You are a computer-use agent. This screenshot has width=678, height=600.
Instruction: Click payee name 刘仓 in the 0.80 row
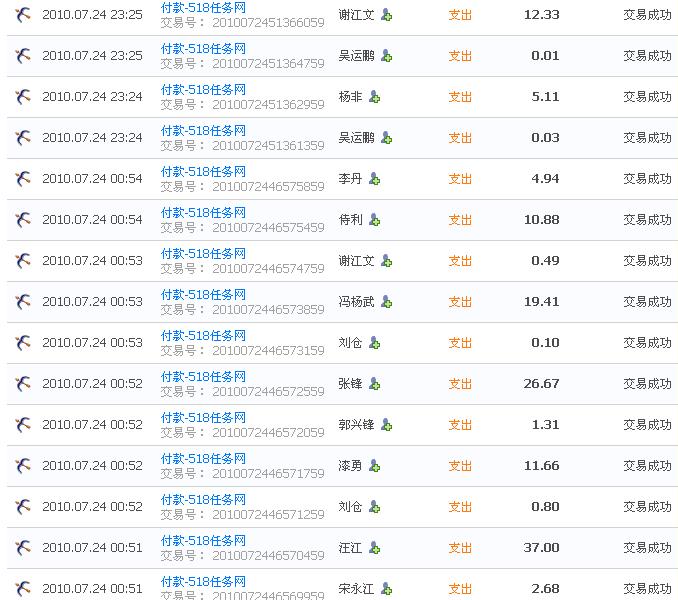[351, 507]
